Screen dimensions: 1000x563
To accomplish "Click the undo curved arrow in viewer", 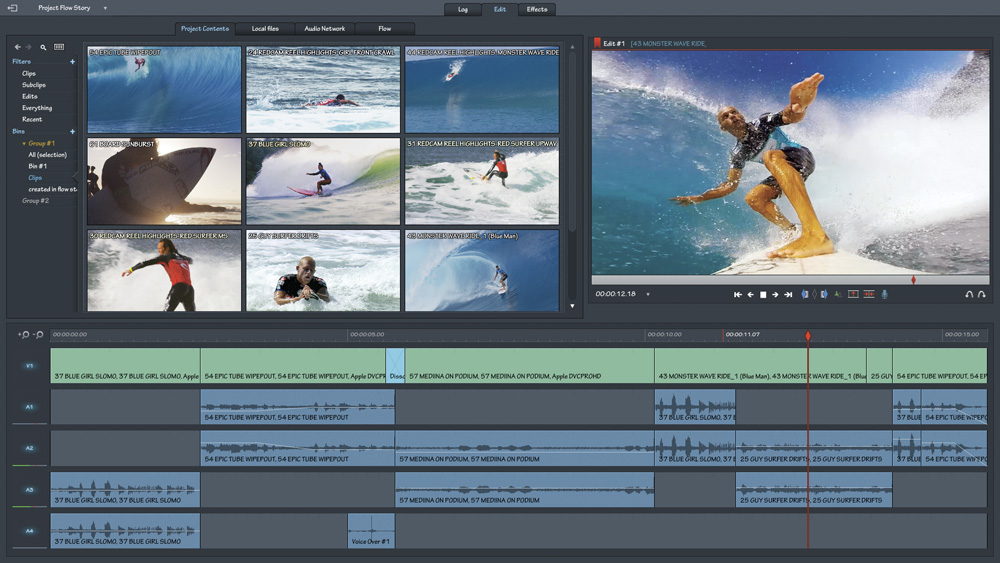I will click(969, 295).
